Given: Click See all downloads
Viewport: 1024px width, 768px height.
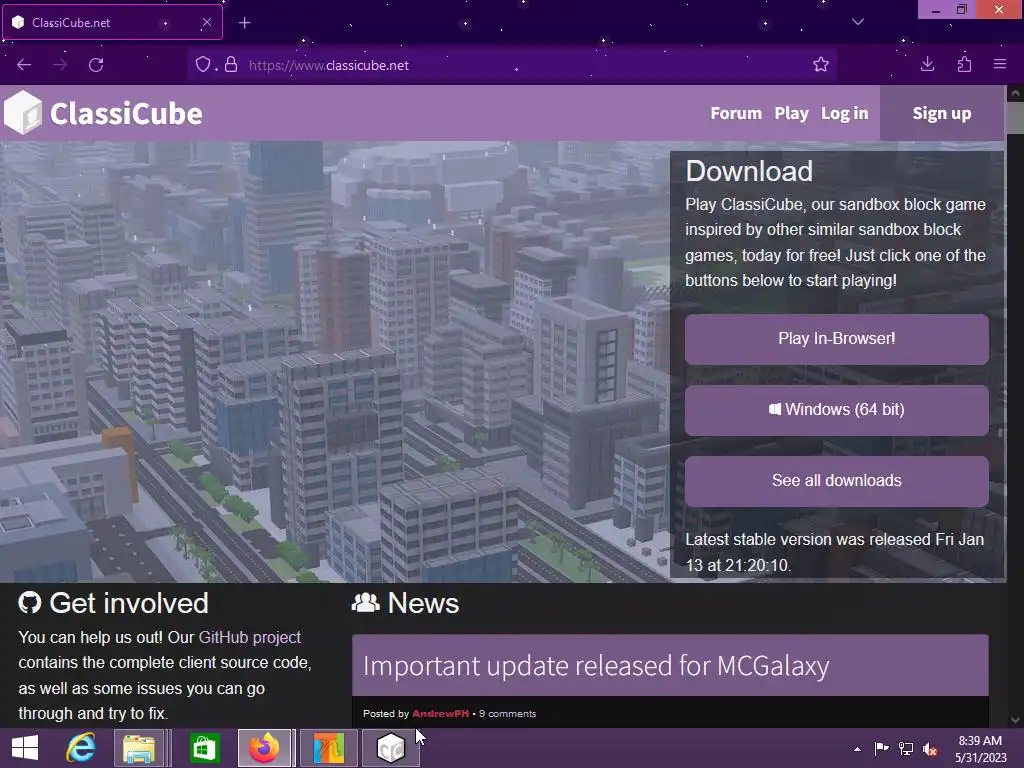Looking at the screenshot, I should (x=837, y=481).
